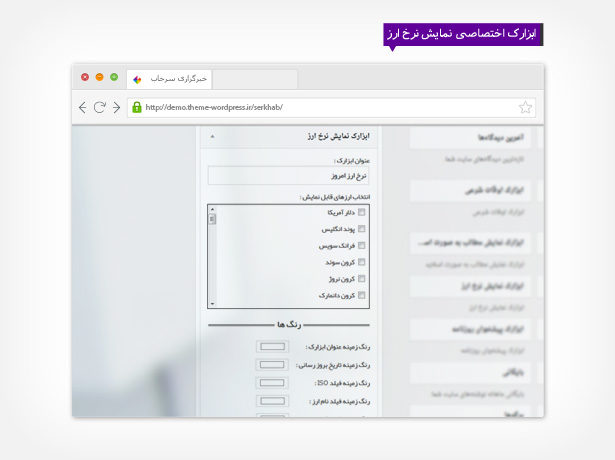Close the browser window with the red button

point(85,77)
